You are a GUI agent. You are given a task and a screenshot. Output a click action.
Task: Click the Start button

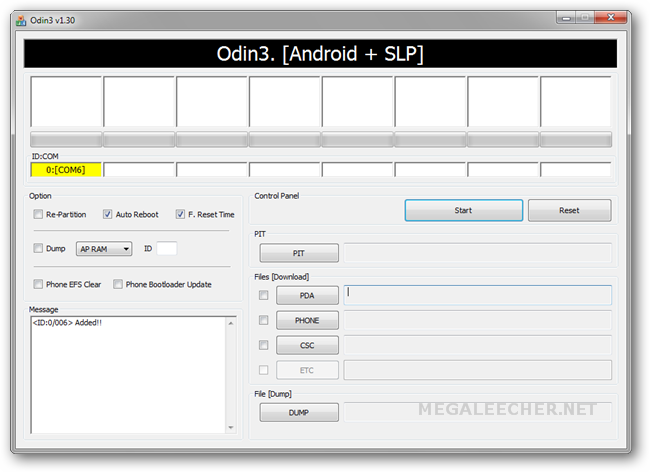click(x=463, y=210)
